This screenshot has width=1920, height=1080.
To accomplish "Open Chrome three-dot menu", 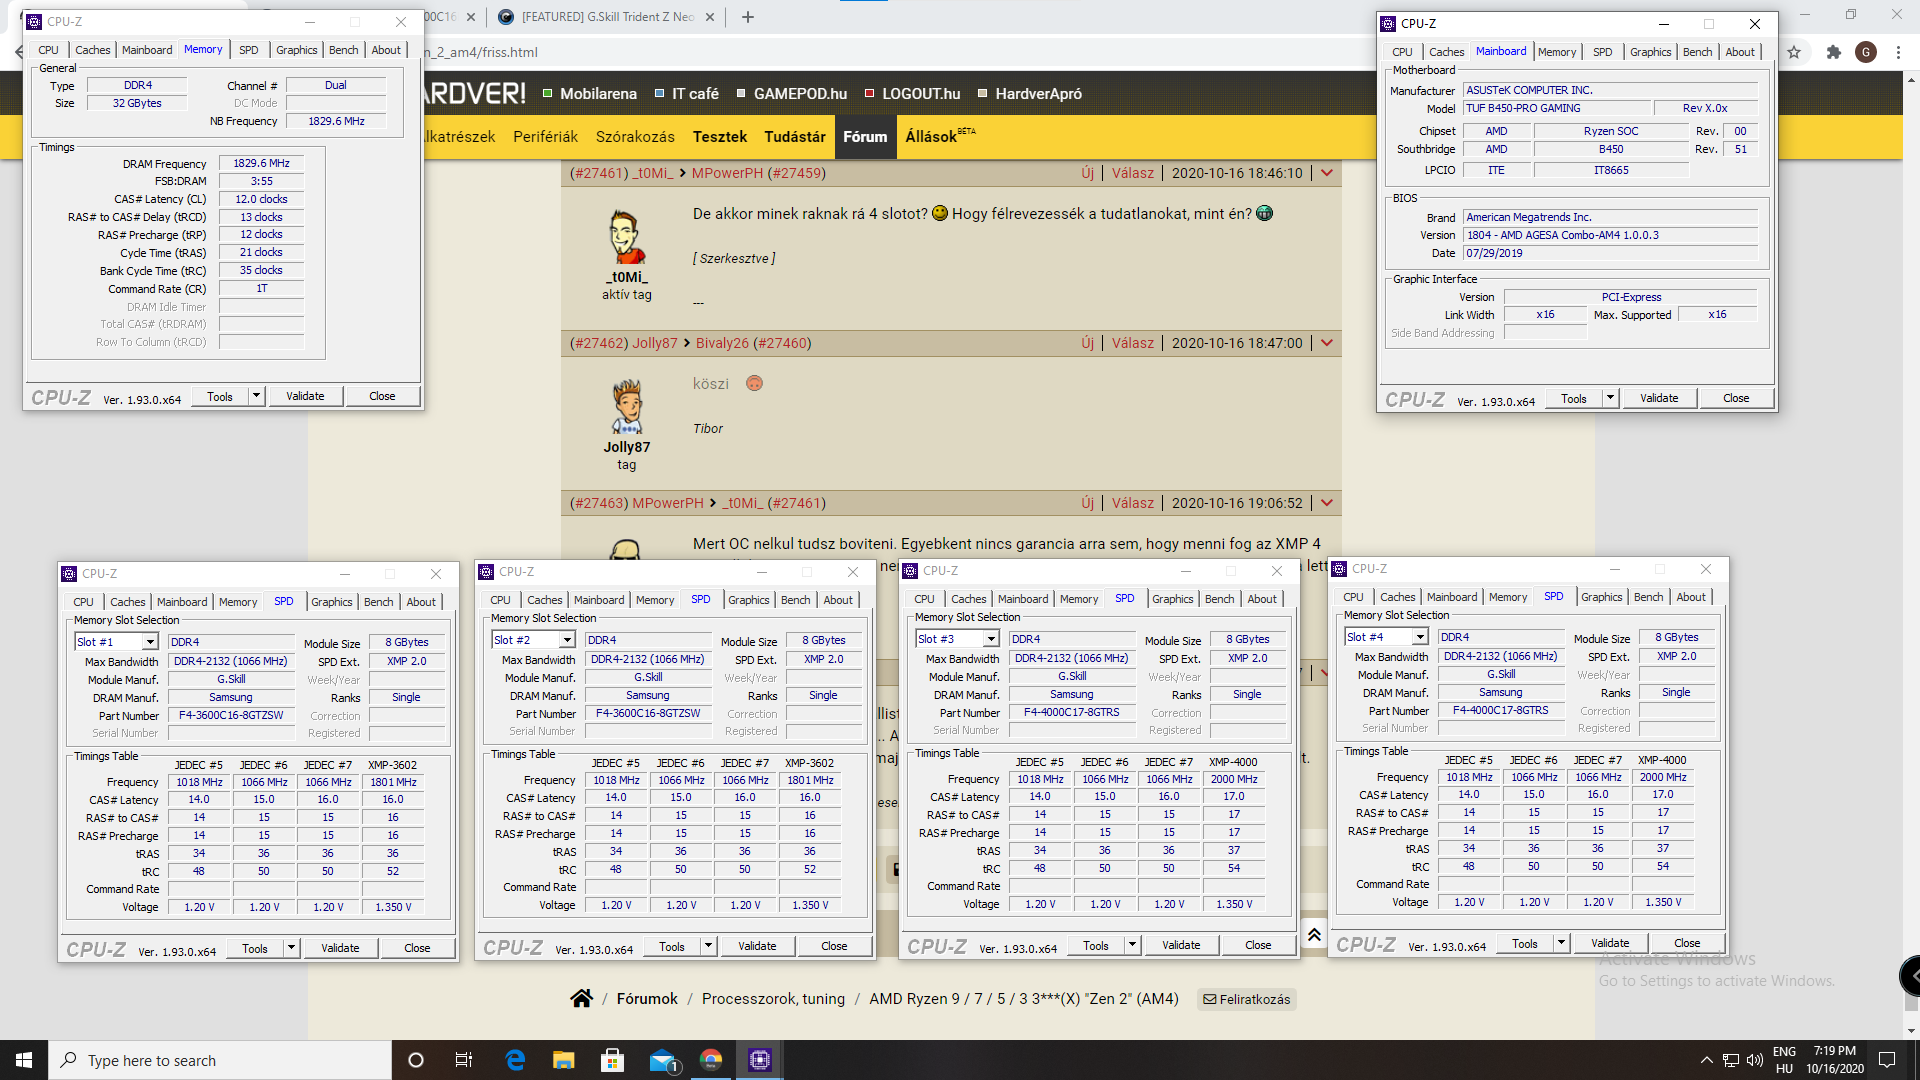I will pos(1898,52).
